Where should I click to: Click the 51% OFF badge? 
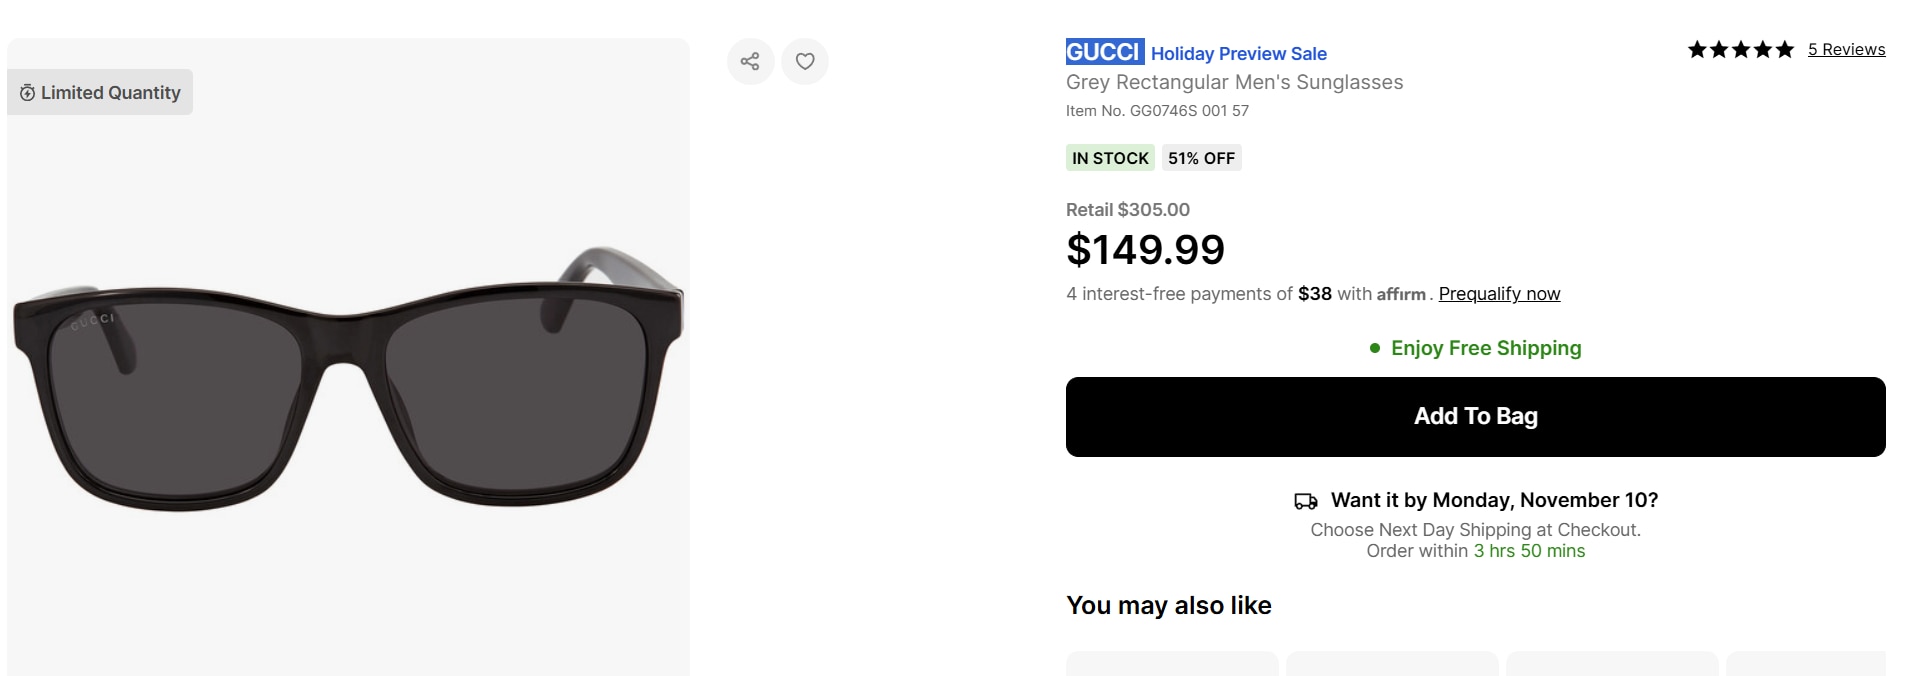click(1201, 158)
